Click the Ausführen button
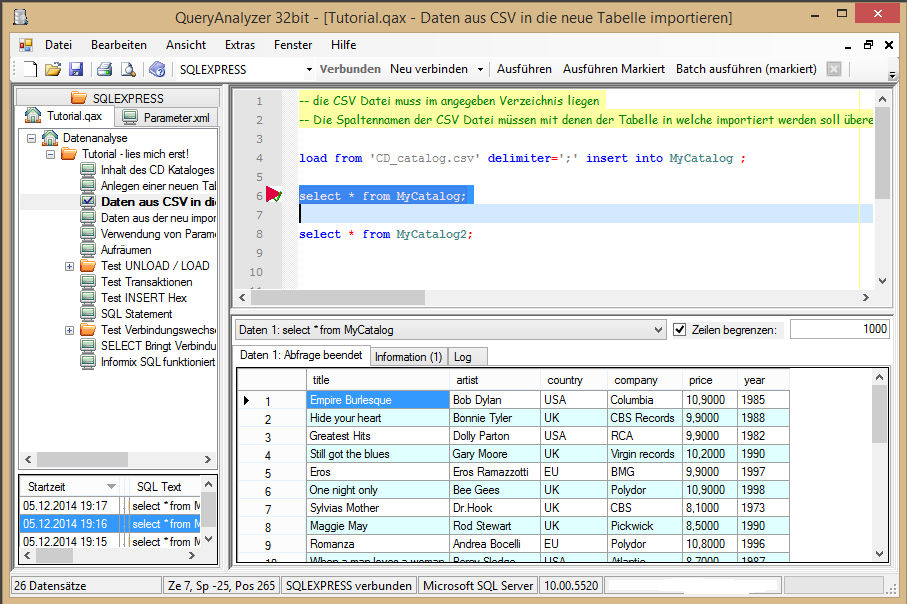The width and height of the screenshot is (907, 604). pyautogui.click(x=524, y=69)
